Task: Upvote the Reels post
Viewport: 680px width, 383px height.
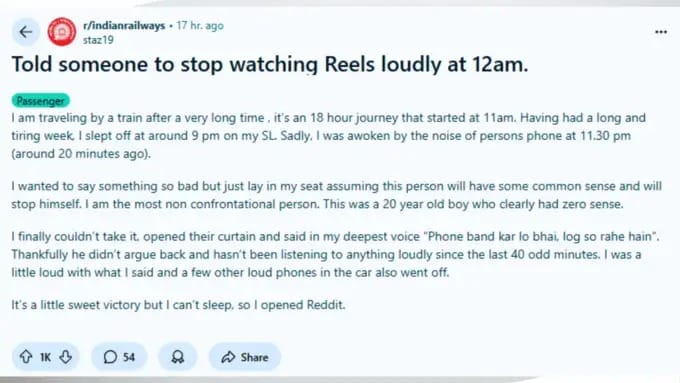Action: point(26,357)
